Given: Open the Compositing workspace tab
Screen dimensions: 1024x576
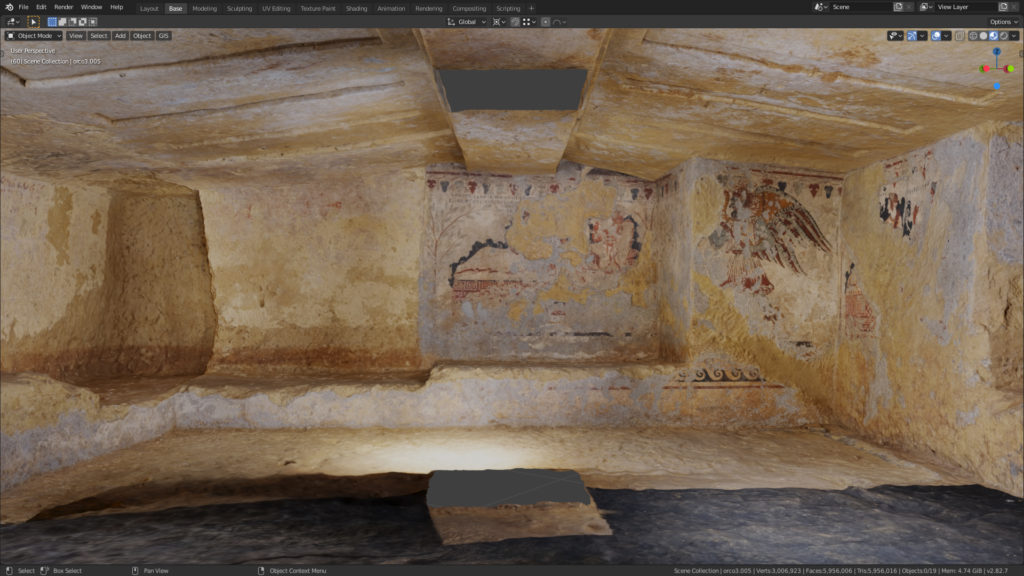Looking at the screenshot, I should coord(470,8).
